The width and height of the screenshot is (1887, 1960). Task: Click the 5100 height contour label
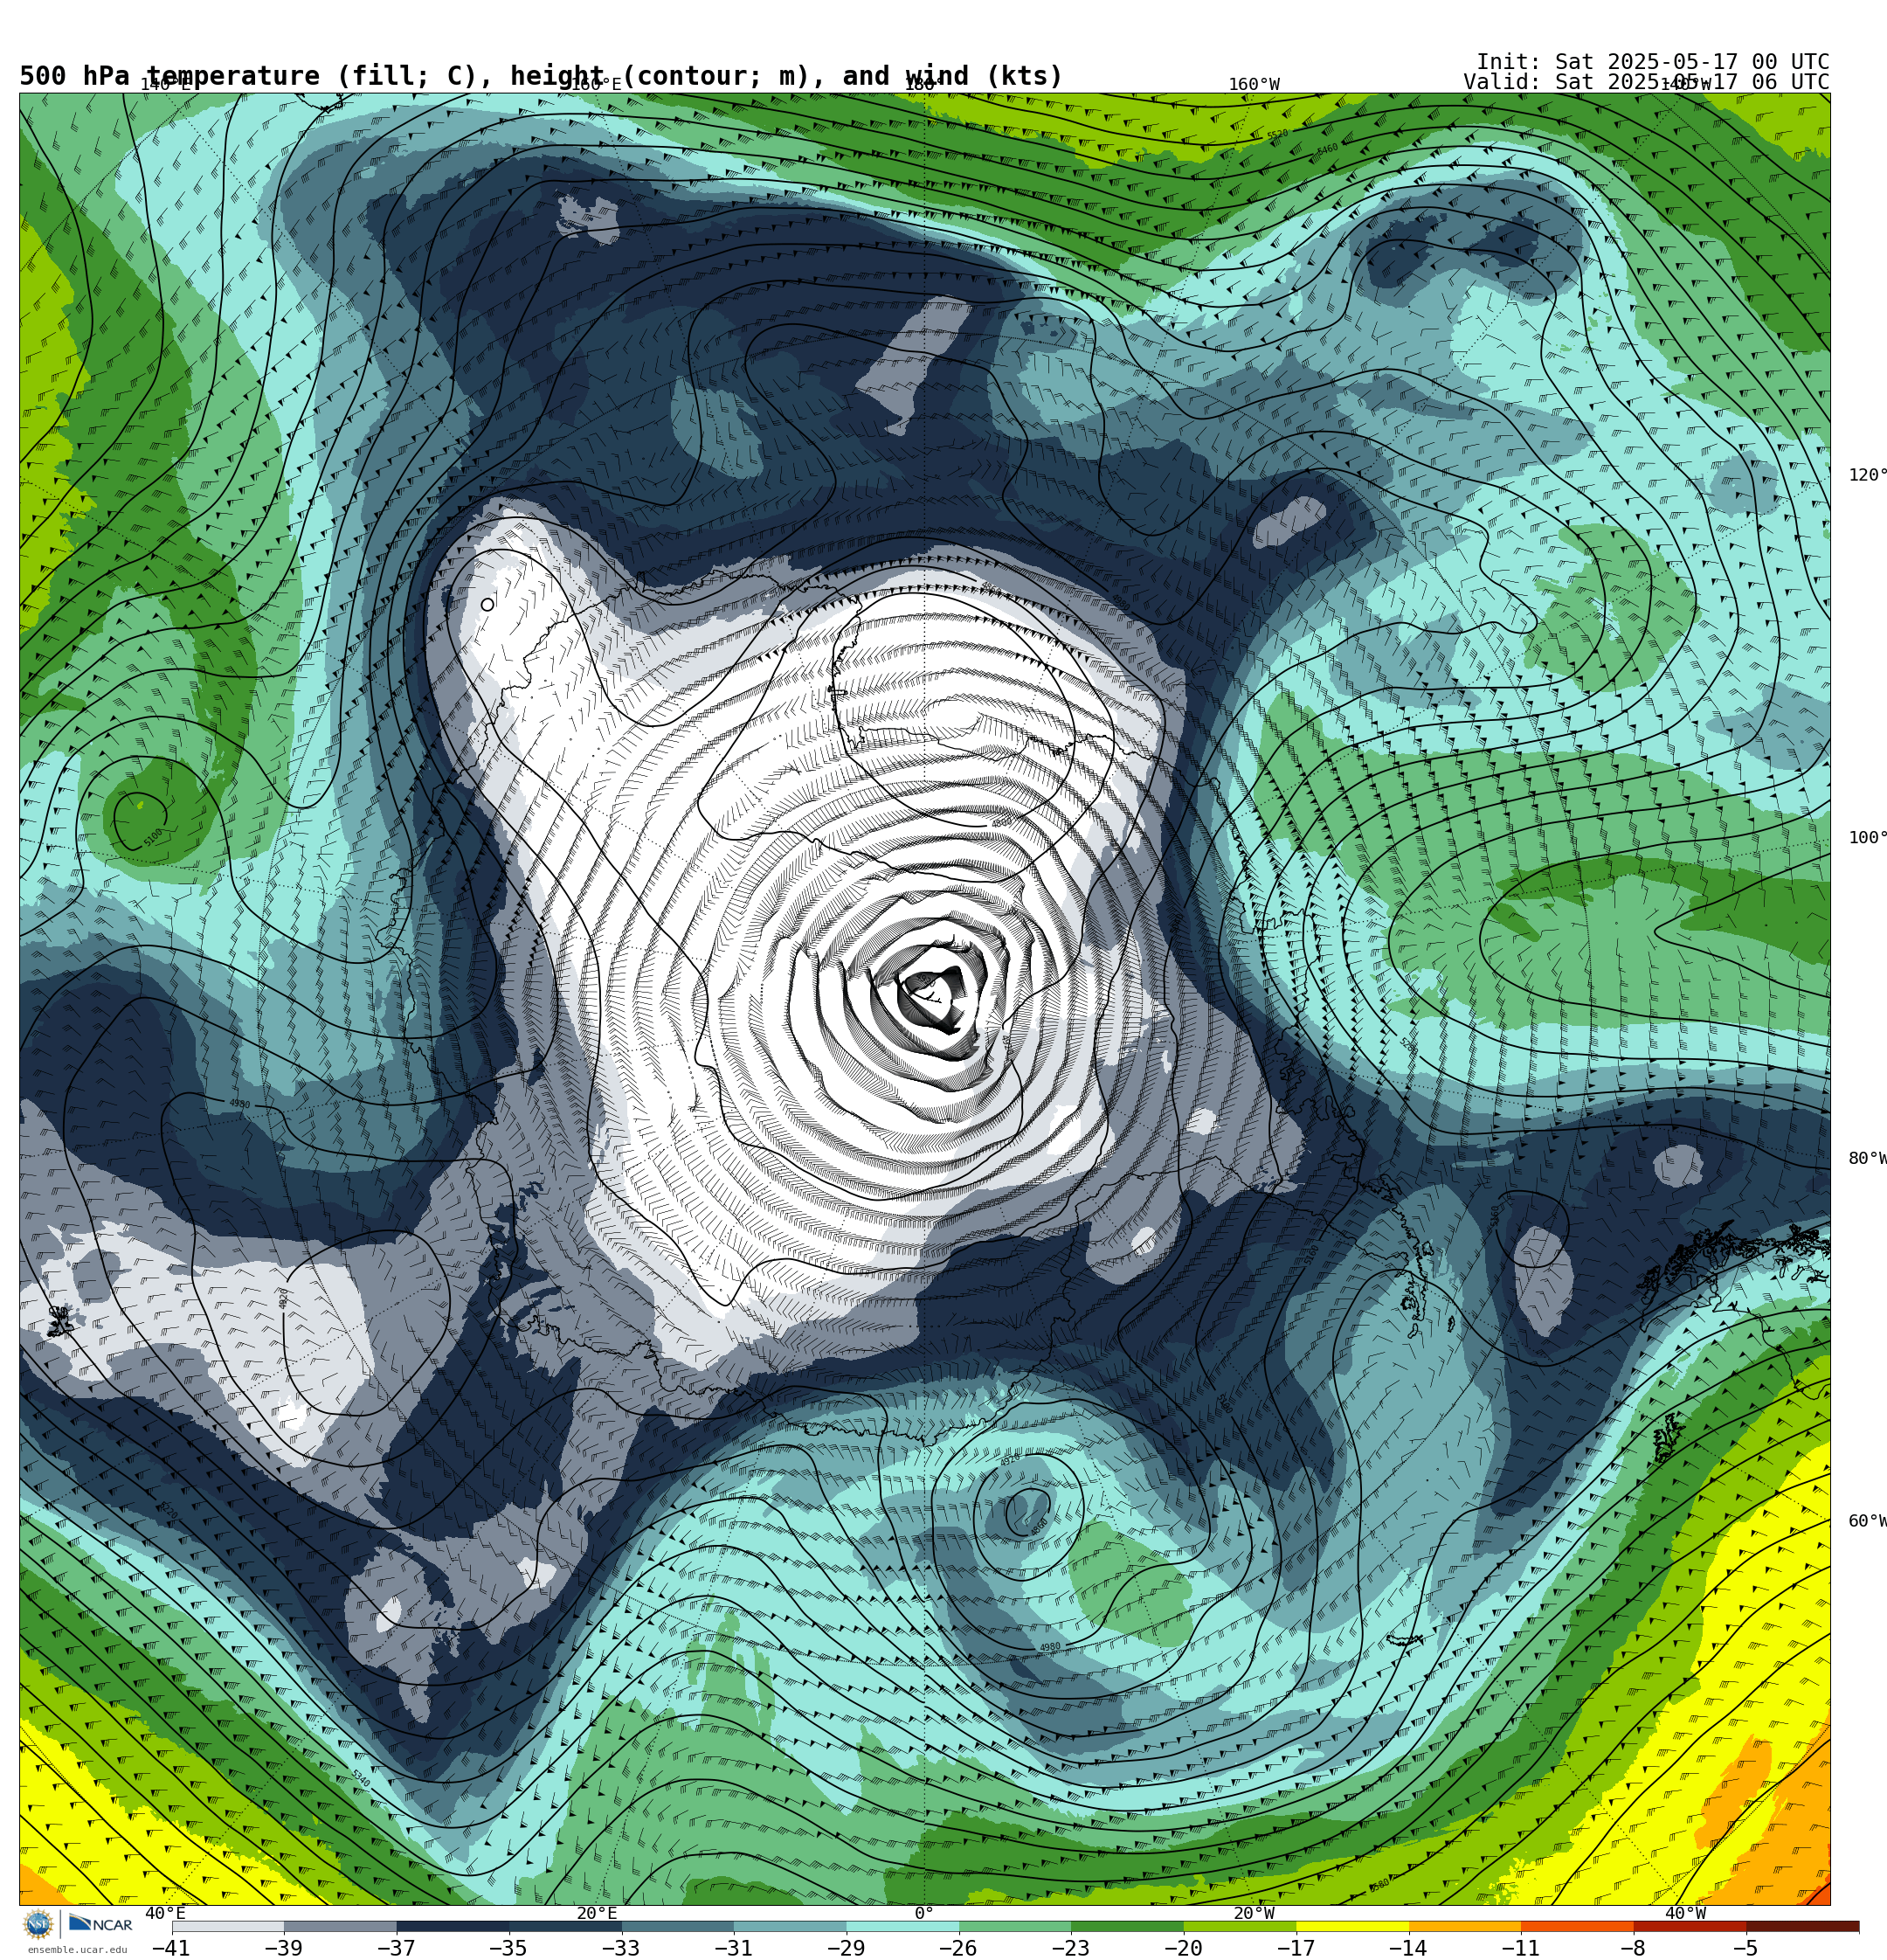pos(153,837)
